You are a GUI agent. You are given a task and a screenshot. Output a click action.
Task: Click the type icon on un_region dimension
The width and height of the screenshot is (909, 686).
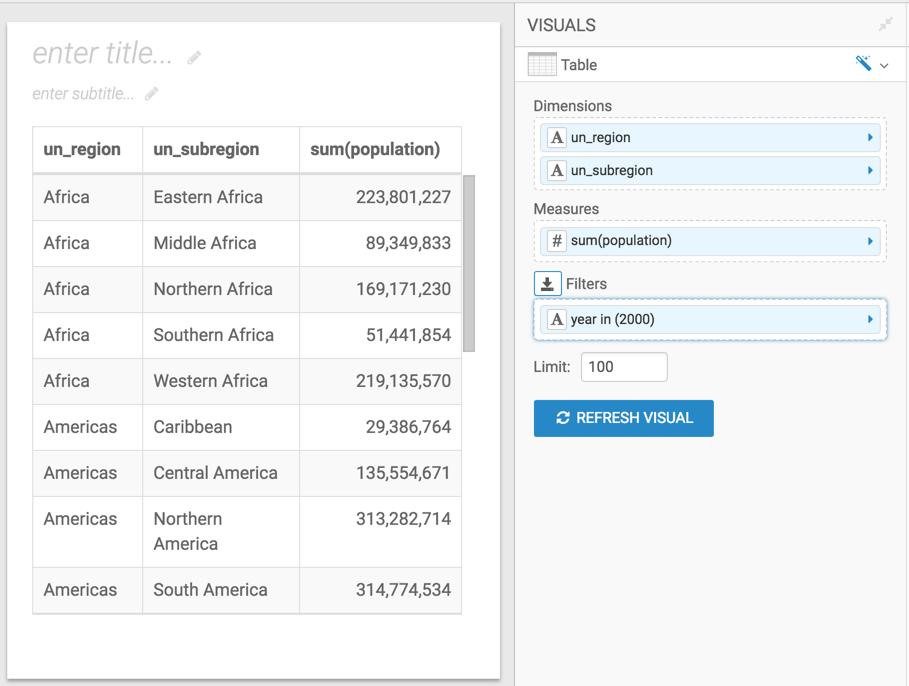pos(557,138)
